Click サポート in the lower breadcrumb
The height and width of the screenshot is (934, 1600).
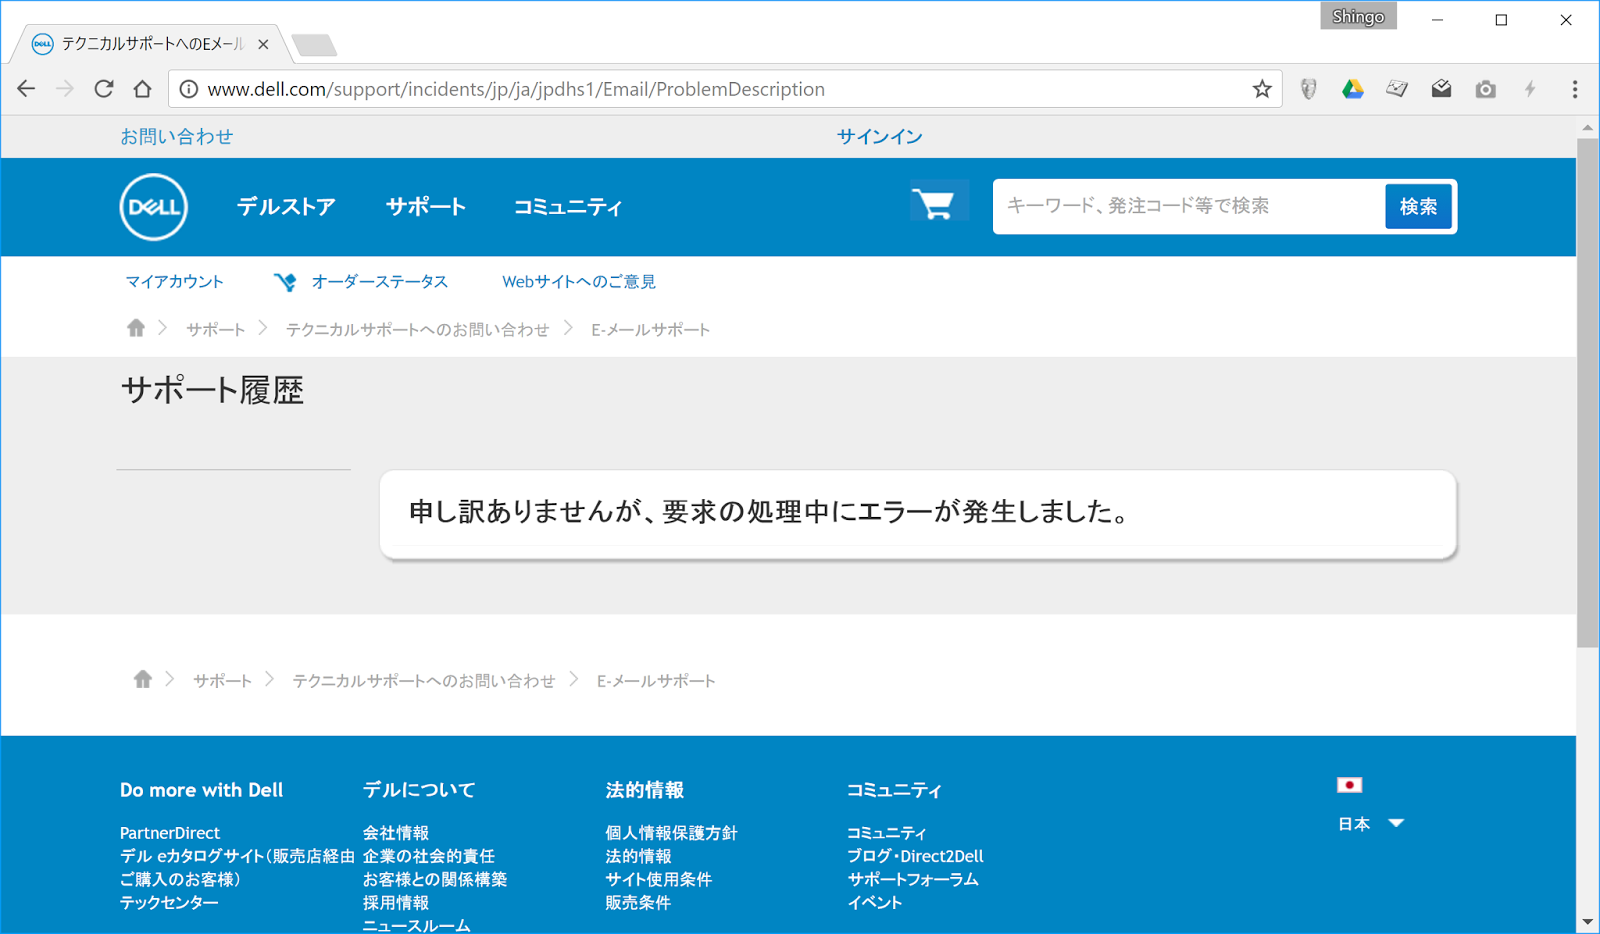pos(222,680)
